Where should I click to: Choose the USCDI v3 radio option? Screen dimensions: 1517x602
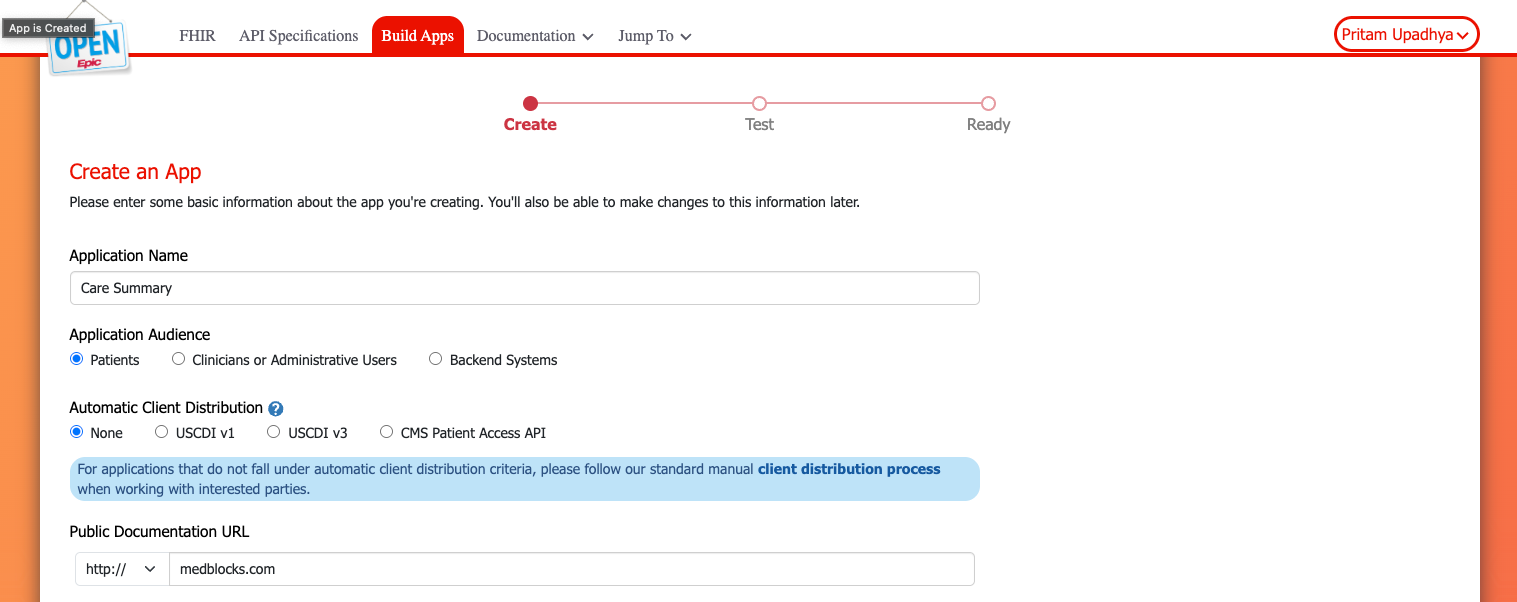[x=274, y=432]
